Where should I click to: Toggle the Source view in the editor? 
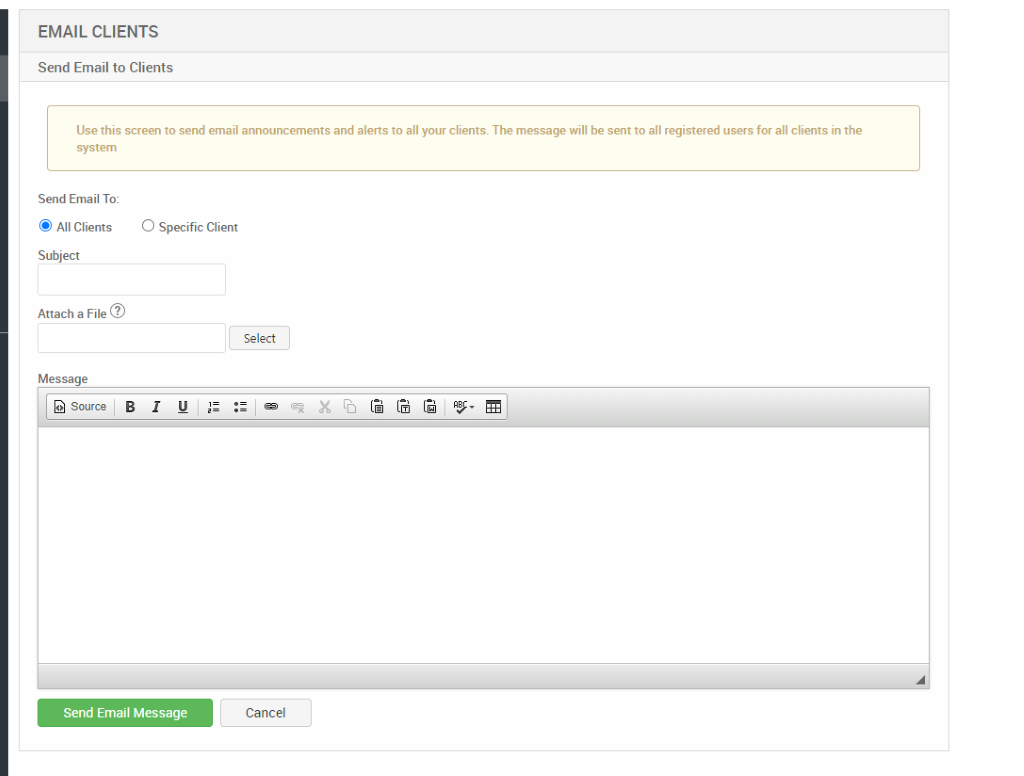80,406
